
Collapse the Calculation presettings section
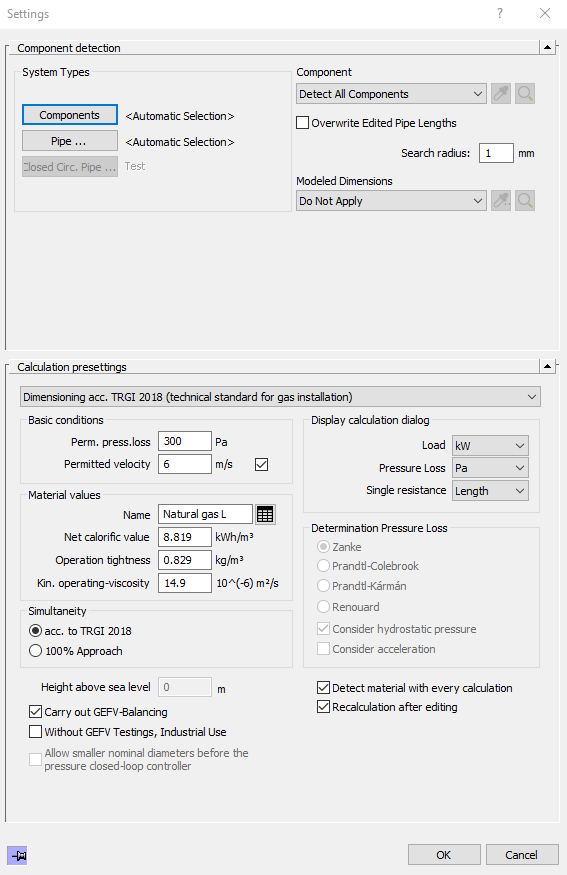click(x=547, y=367)
